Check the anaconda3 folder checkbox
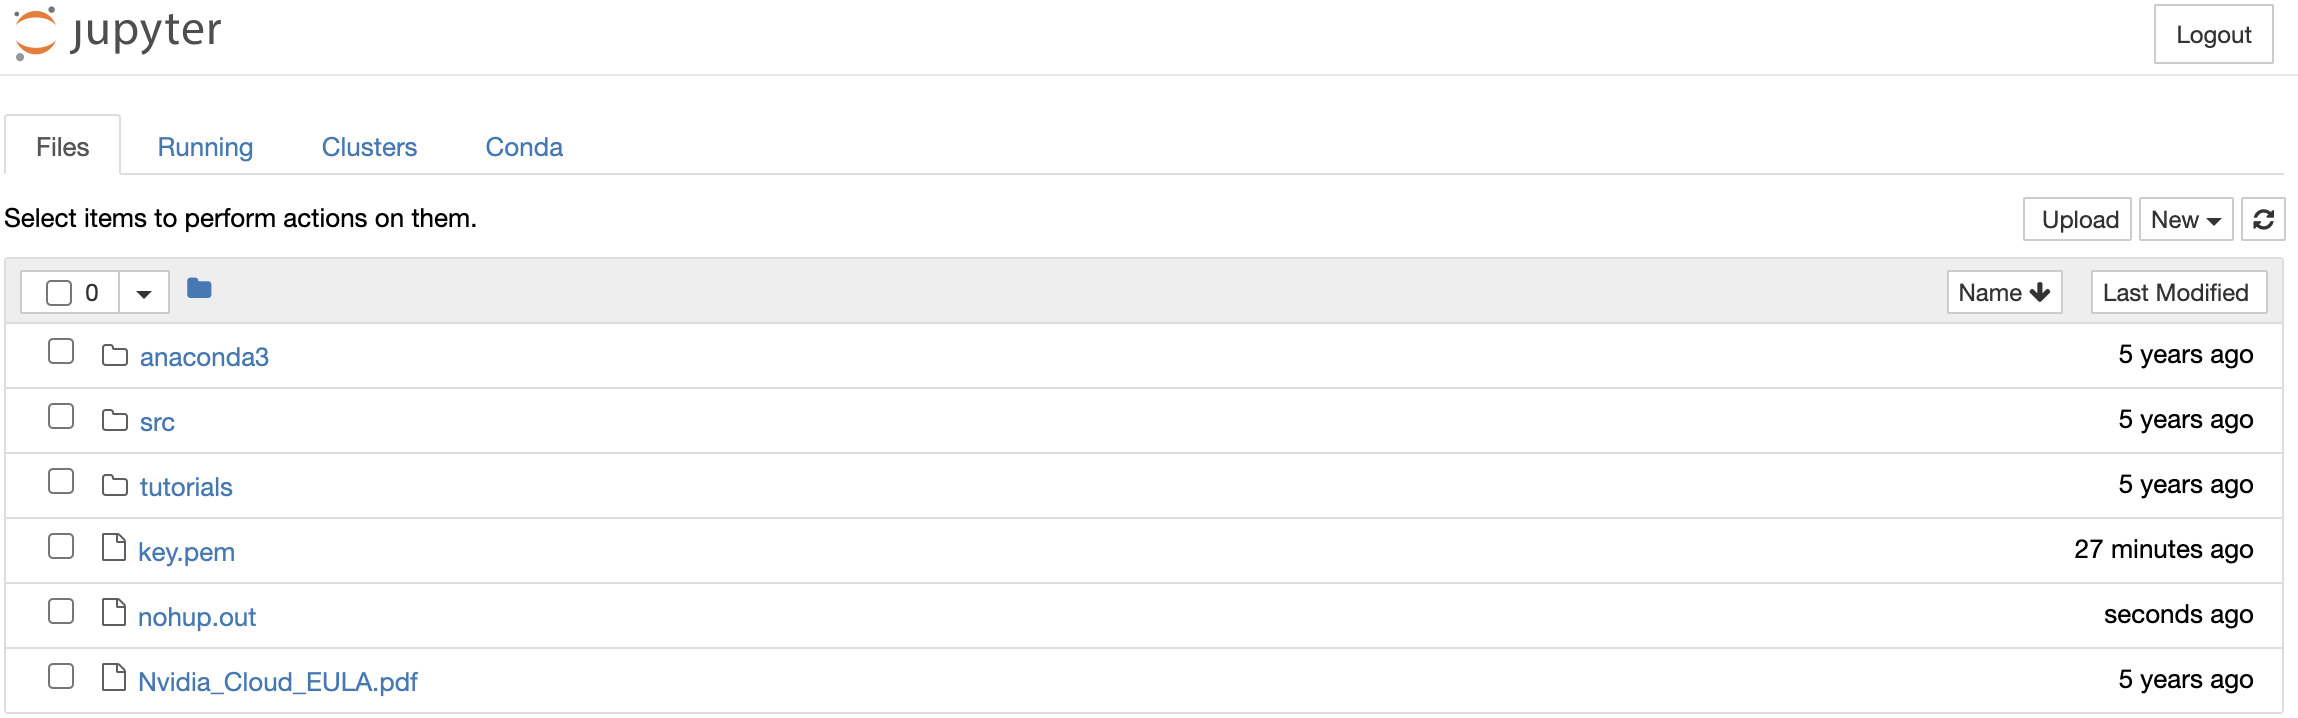Screen dimensions: 2298x718 pos(61,352)
